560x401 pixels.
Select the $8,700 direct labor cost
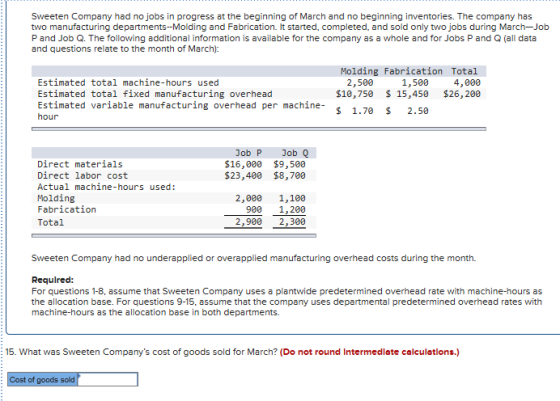290,176
